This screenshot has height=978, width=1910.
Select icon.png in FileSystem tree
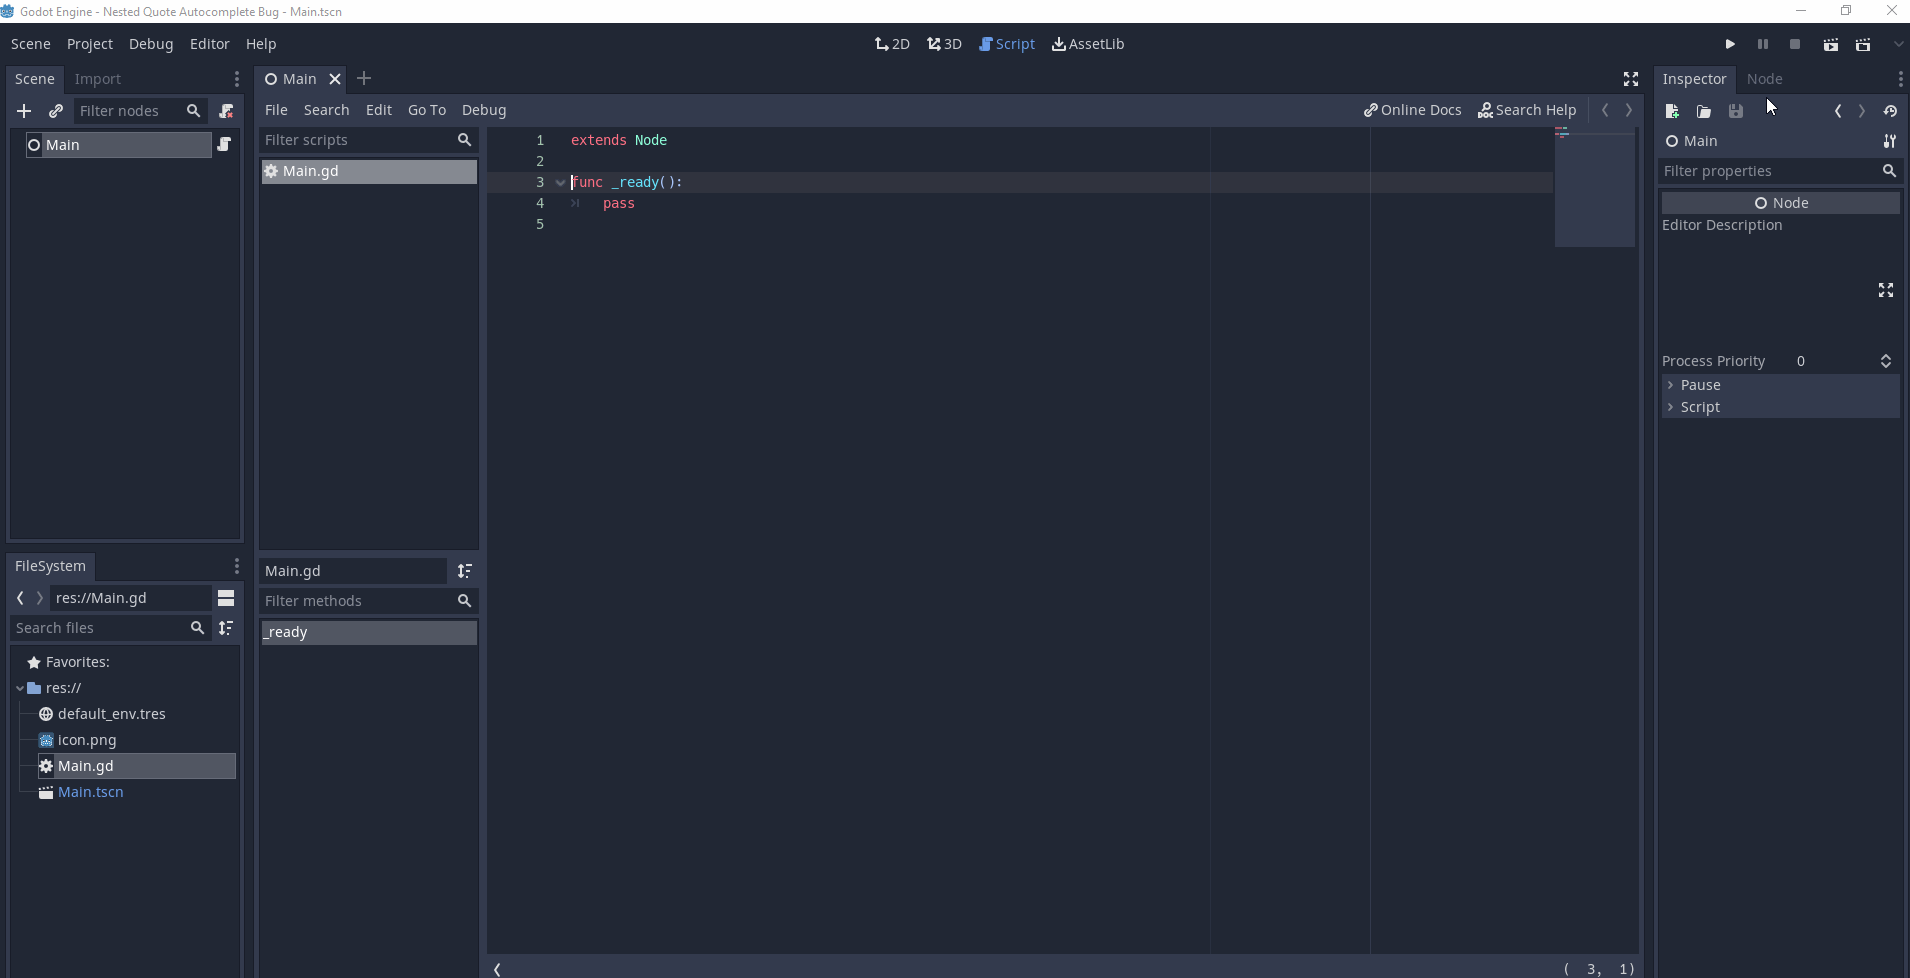[87, 740]
